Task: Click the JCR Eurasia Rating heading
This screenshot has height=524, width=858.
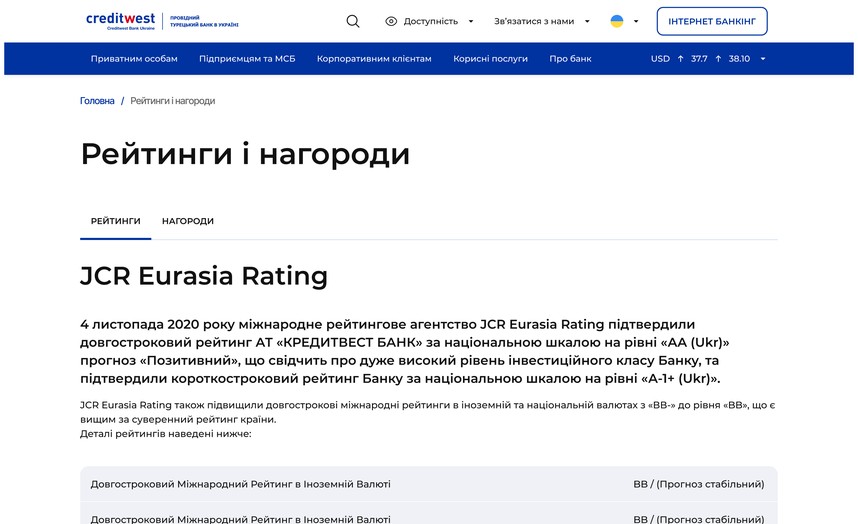Action: point(204,276)
